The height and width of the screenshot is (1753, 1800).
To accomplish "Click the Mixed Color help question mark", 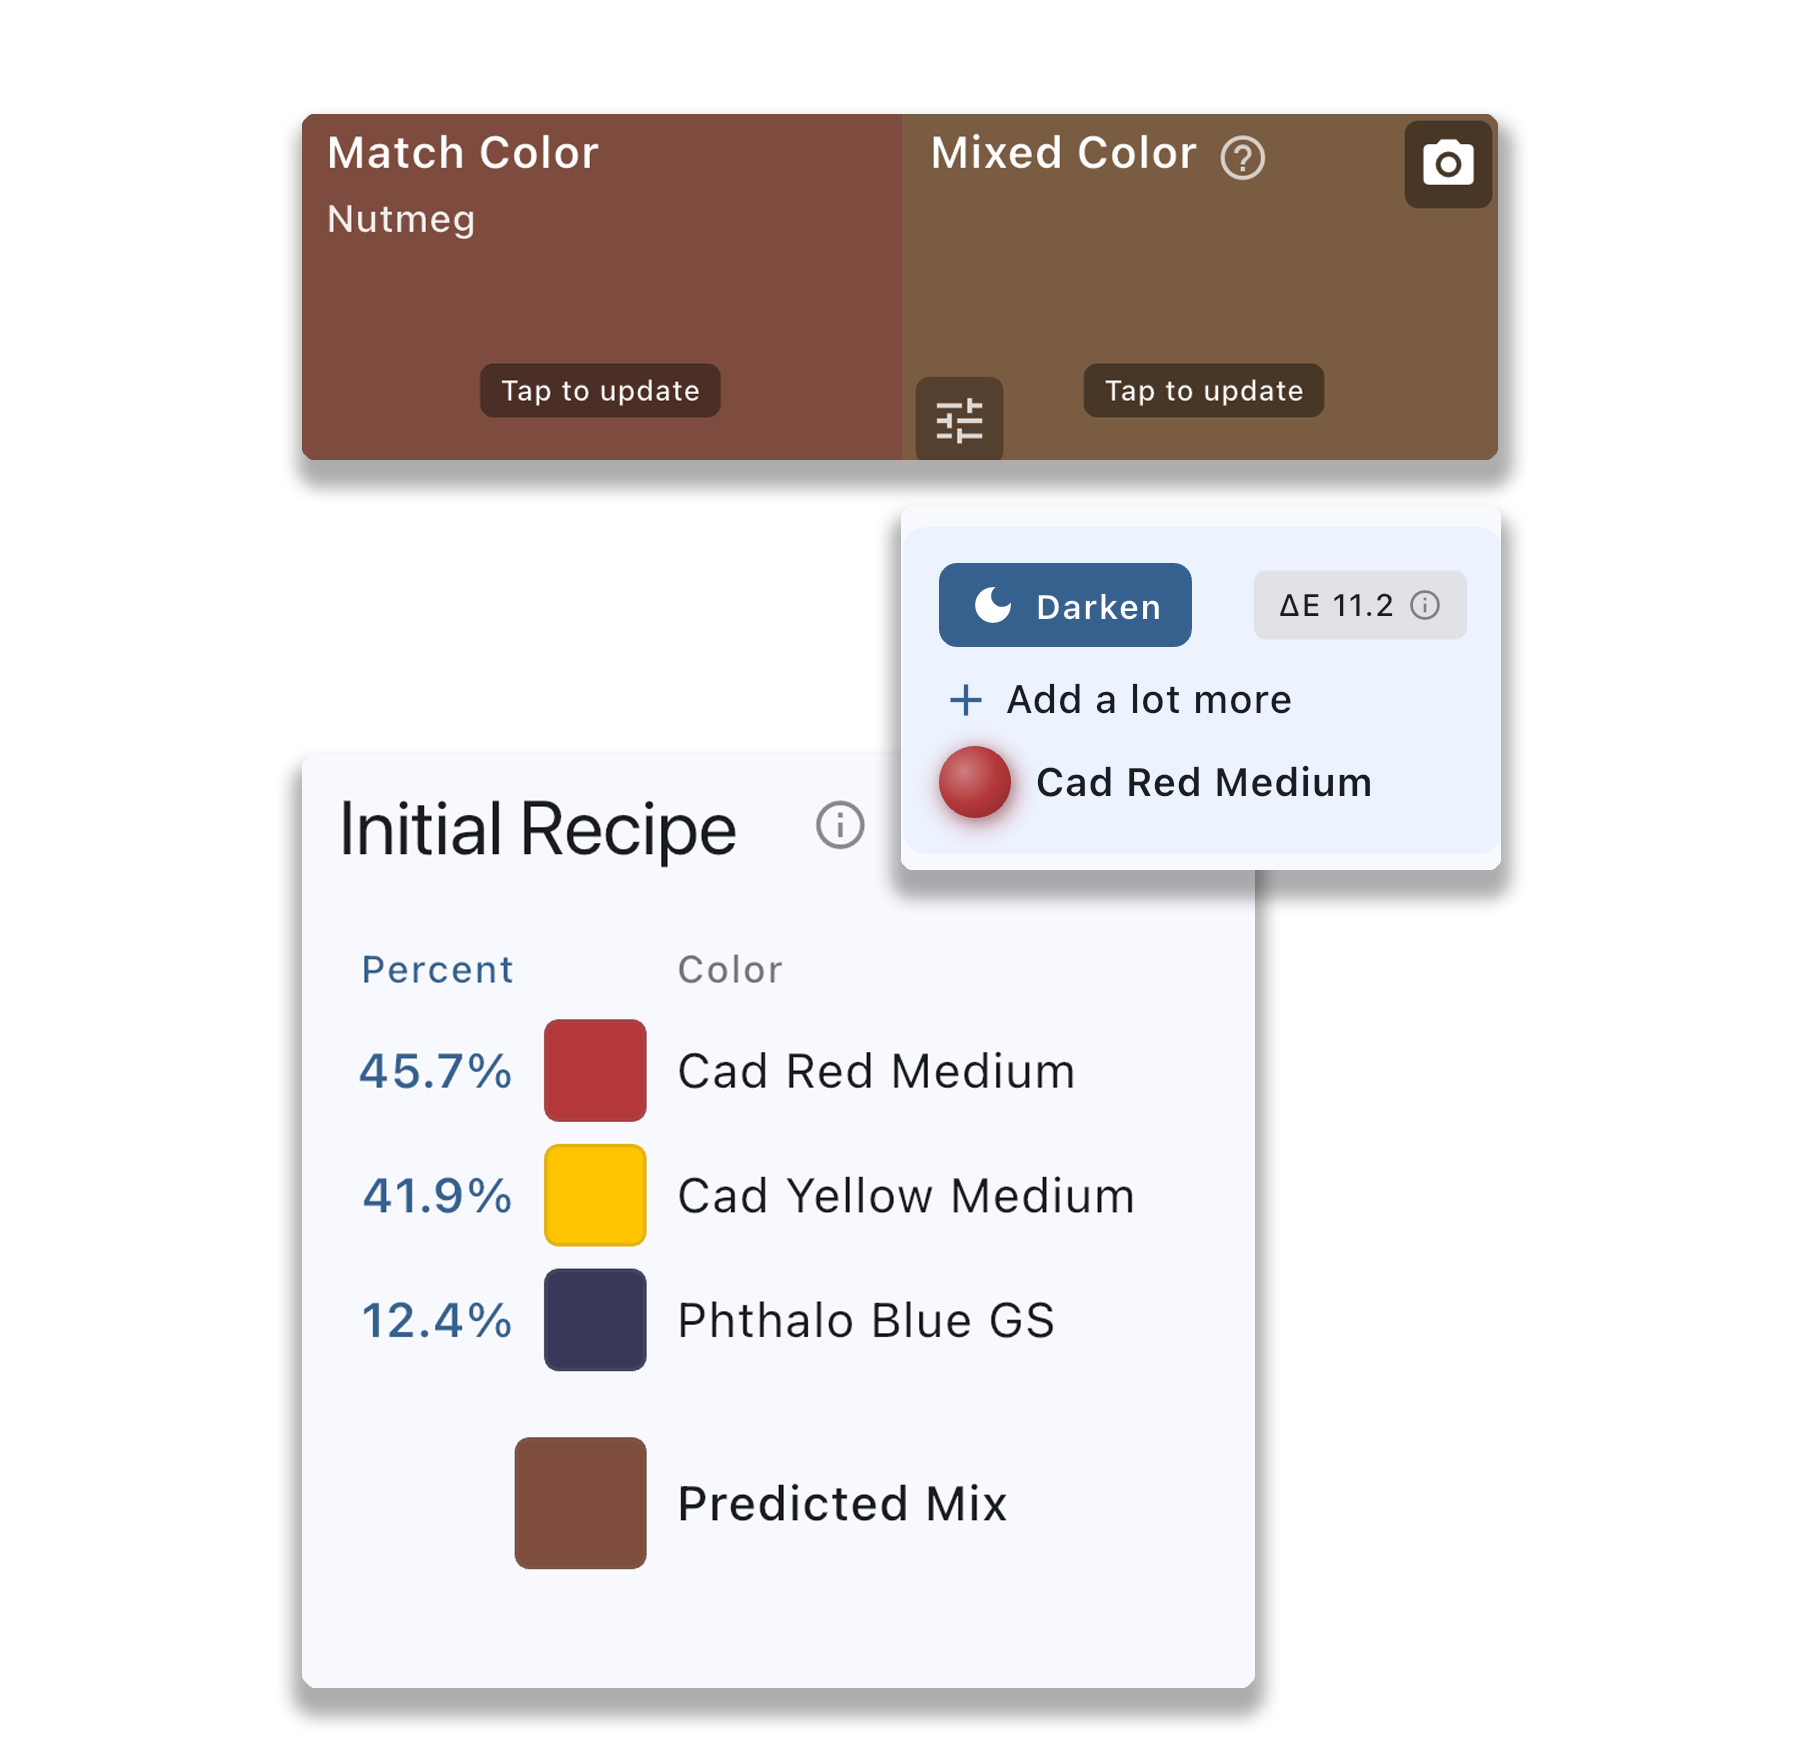I will pos(1242,156).
